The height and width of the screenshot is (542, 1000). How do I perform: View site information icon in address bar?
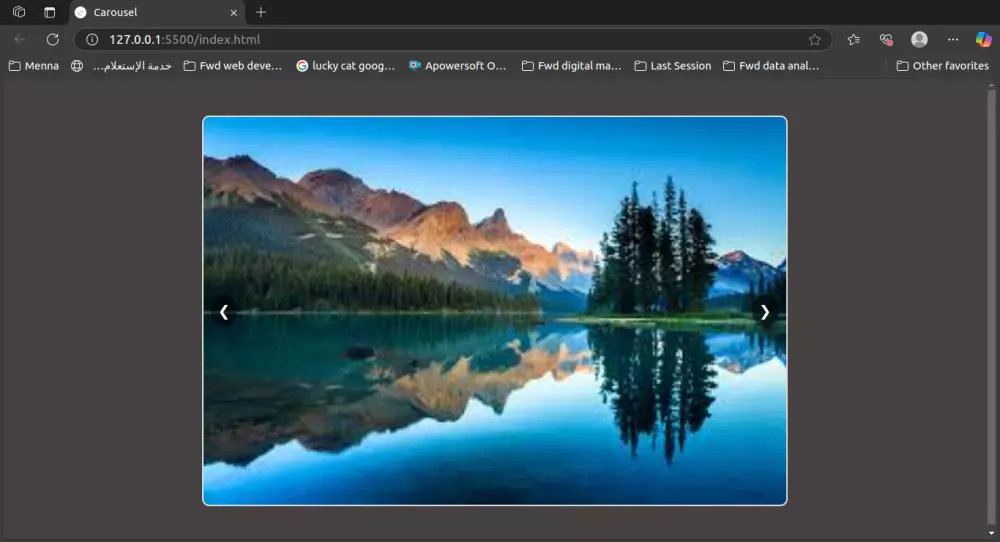(92, 40)
